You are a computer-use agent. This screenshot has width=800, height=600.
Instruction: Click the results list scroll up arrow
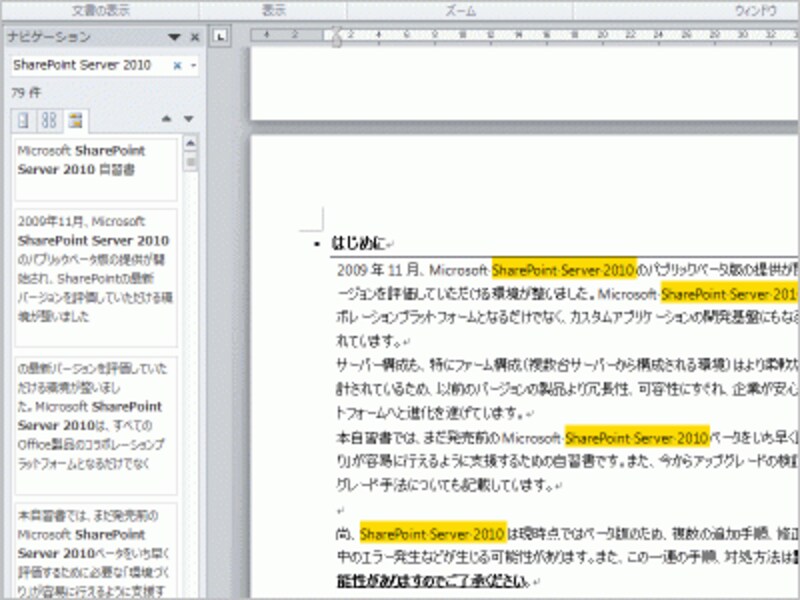pos(191,143)
